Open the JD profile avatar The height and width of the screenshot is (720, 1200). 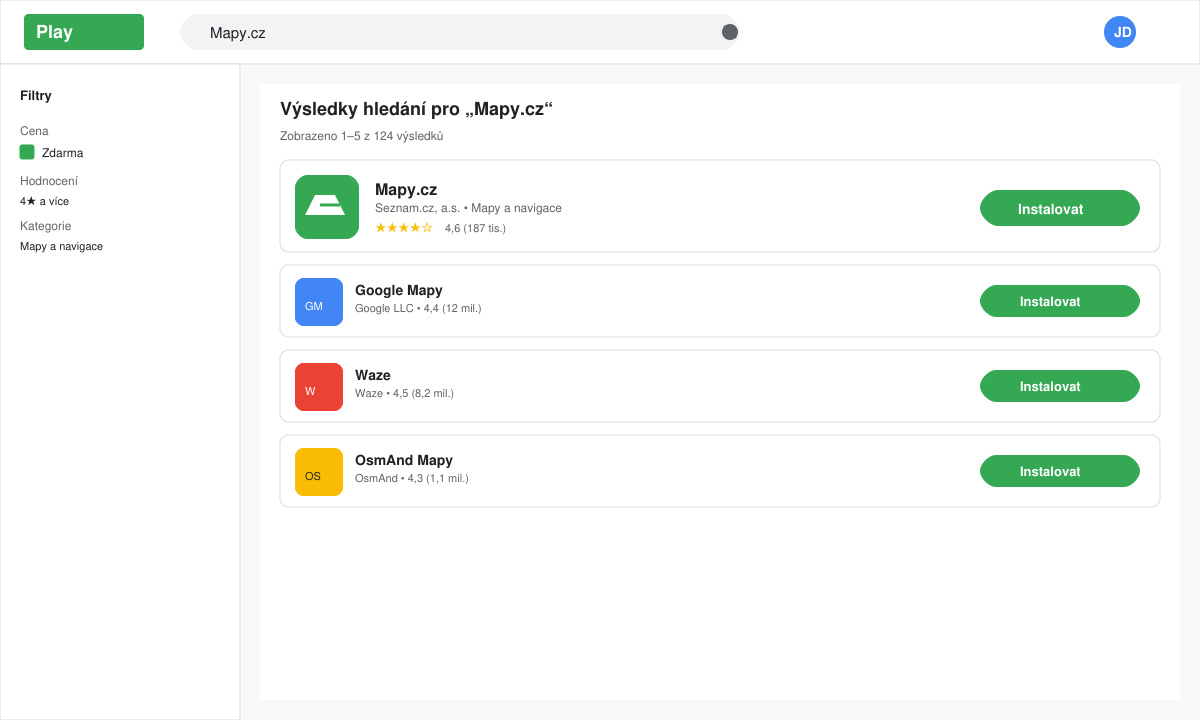point(1120,32)
